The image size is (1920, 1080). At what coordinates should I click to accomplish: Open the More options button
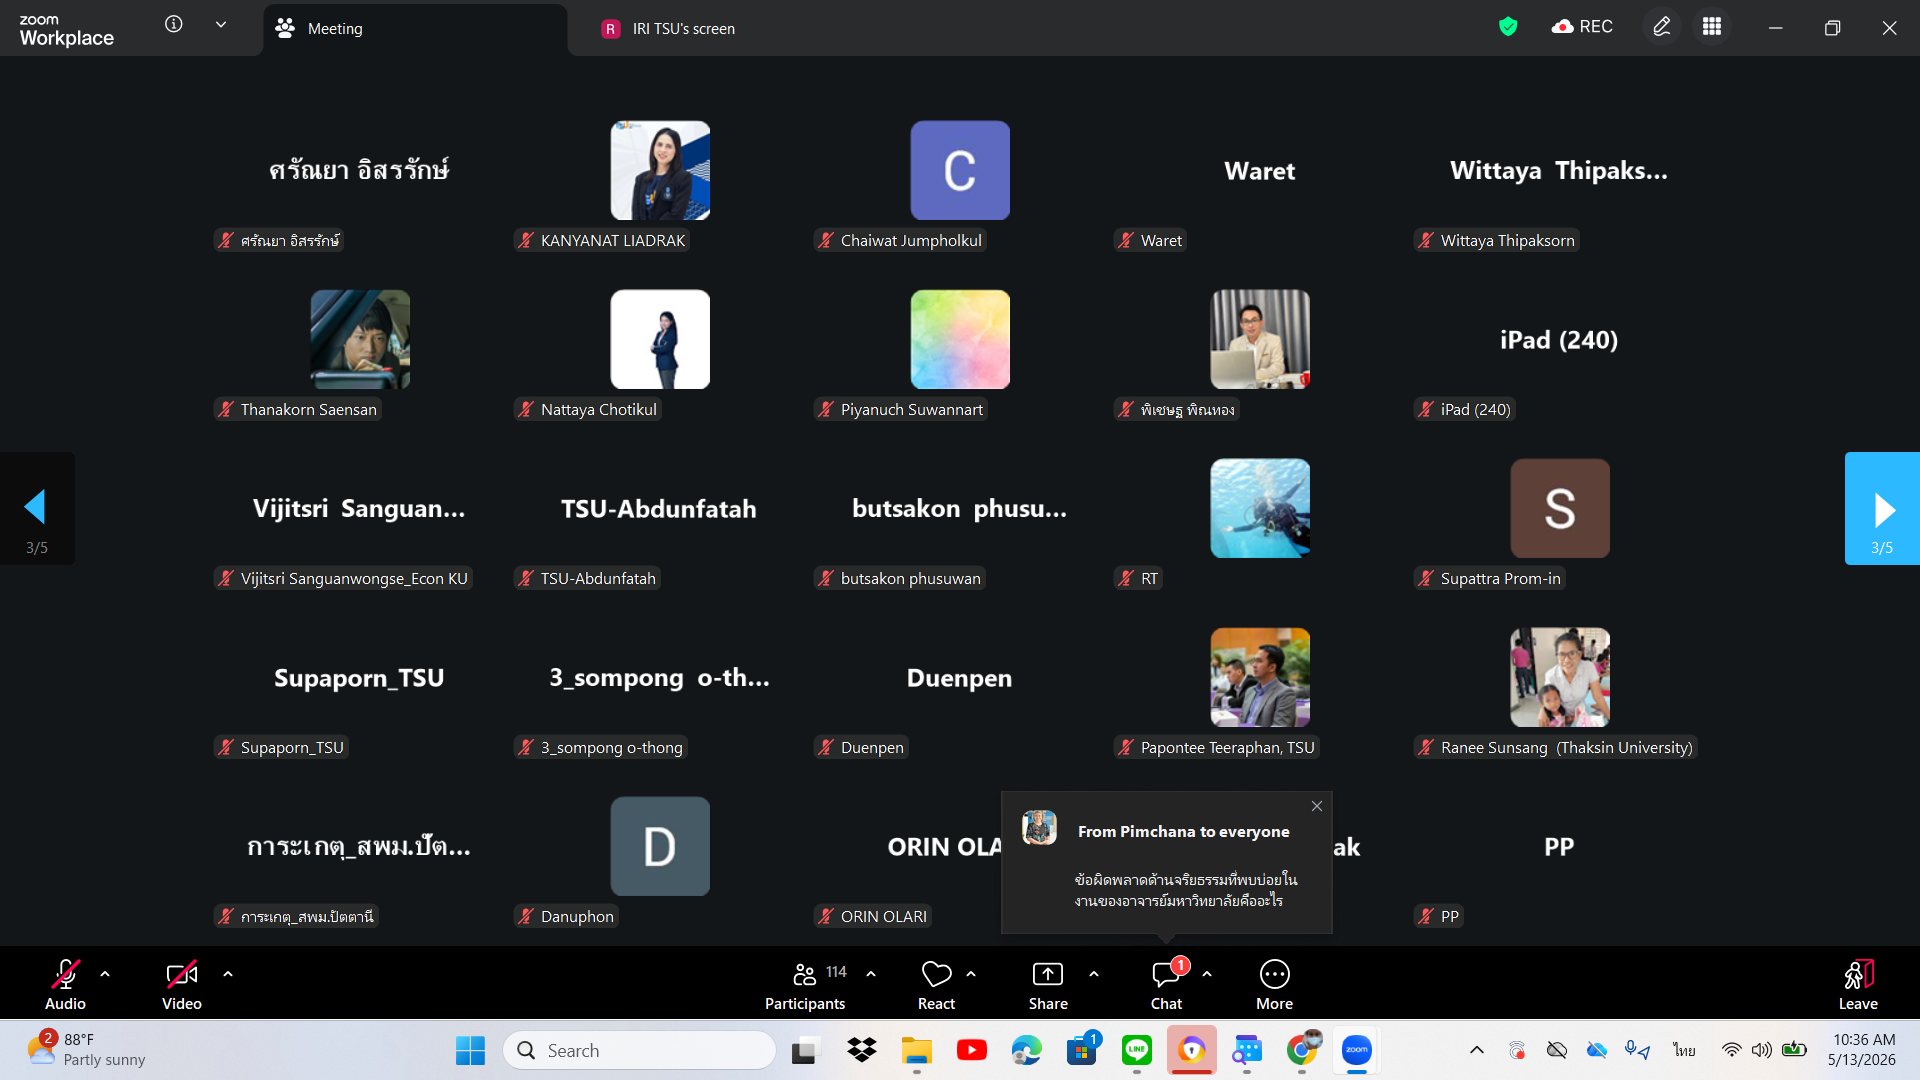coord(1274,985)
